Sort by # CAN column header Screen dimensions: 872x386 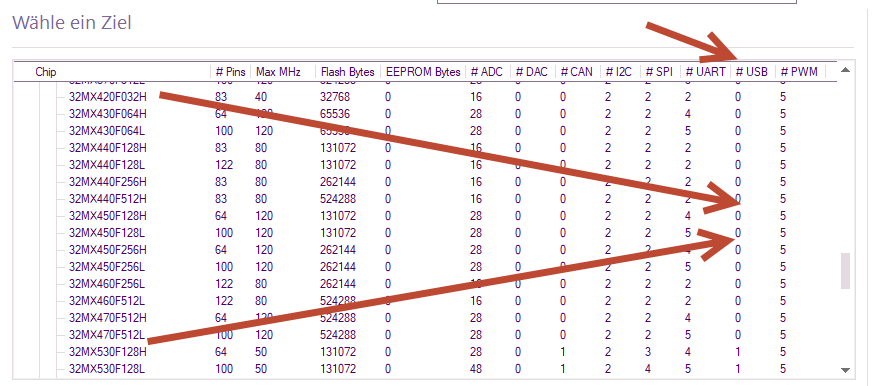[x=577, y=72]
